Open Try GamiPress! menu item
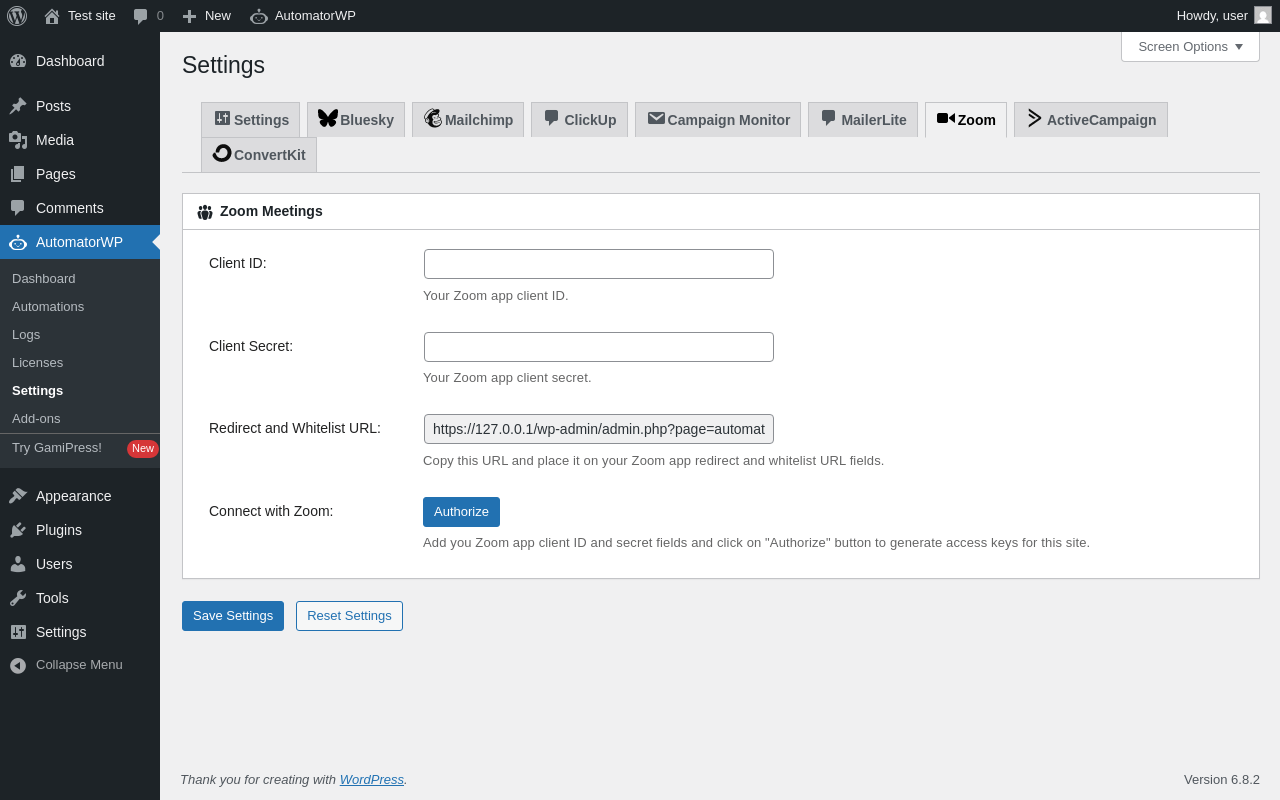Image resolution: width=1280 pixels, height=800 pixels. click(57, 448)
